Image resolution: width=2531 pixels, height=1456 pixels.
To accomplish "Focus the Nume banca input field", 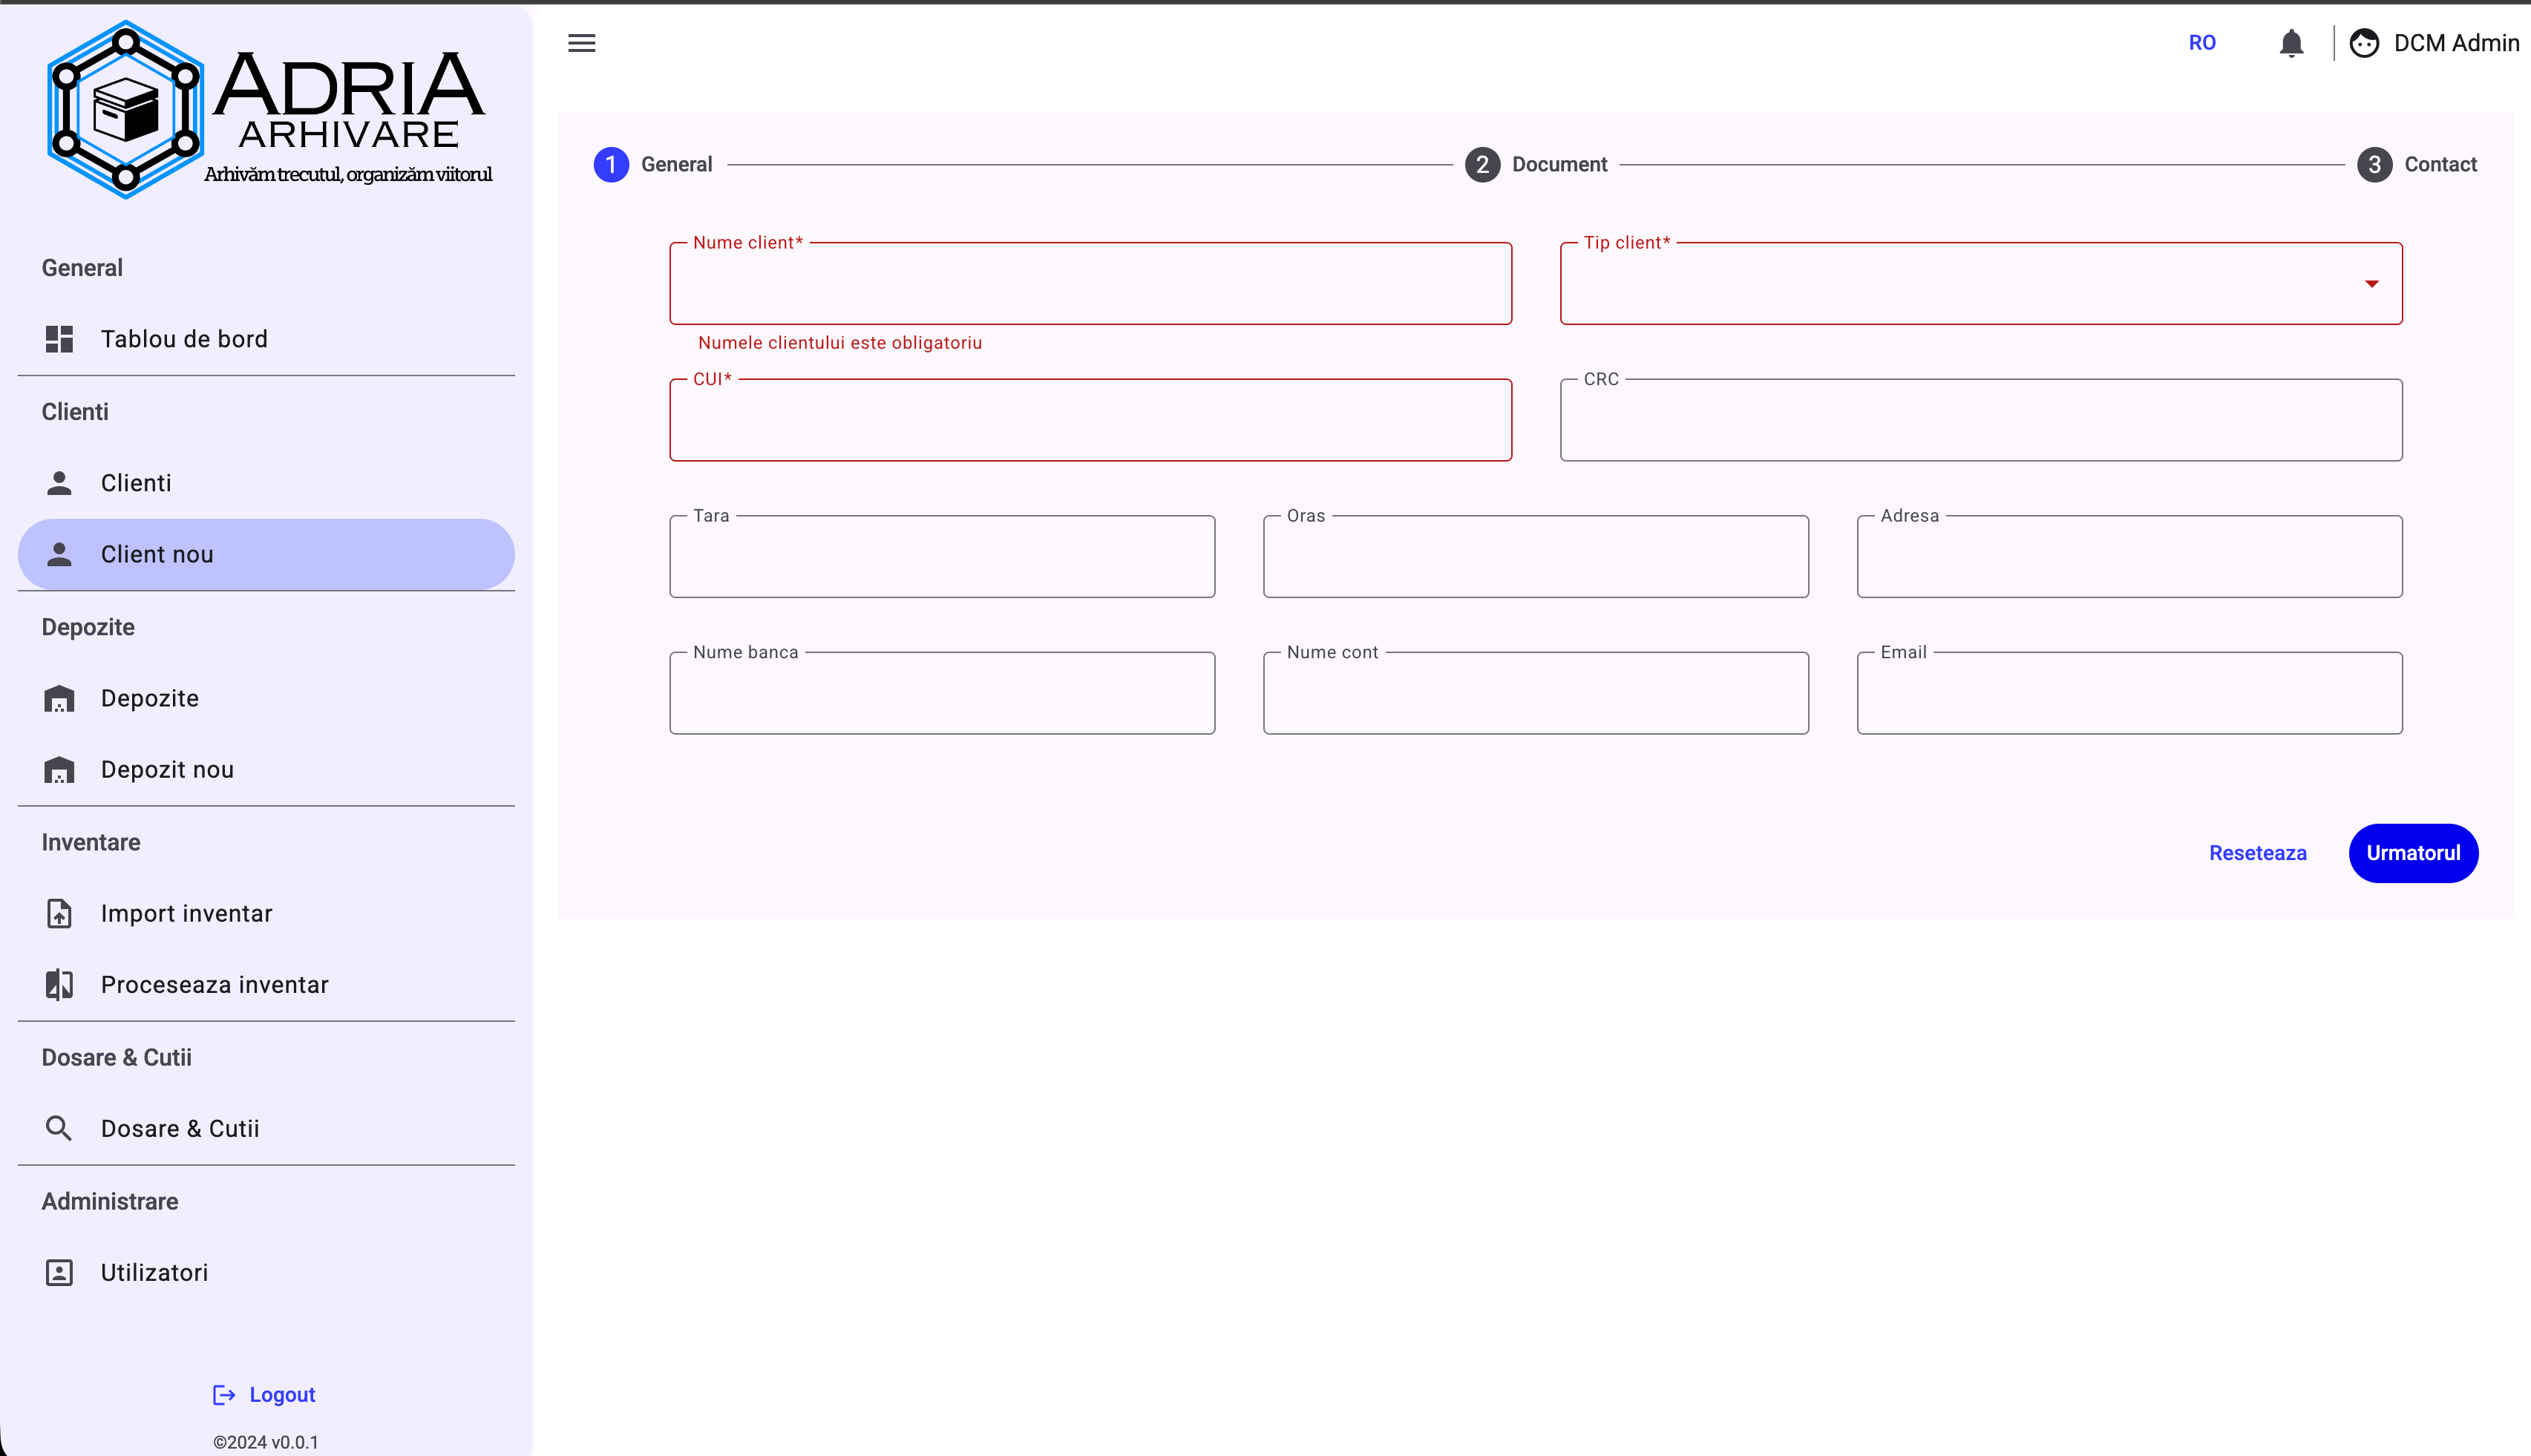I will click(942, 693).
